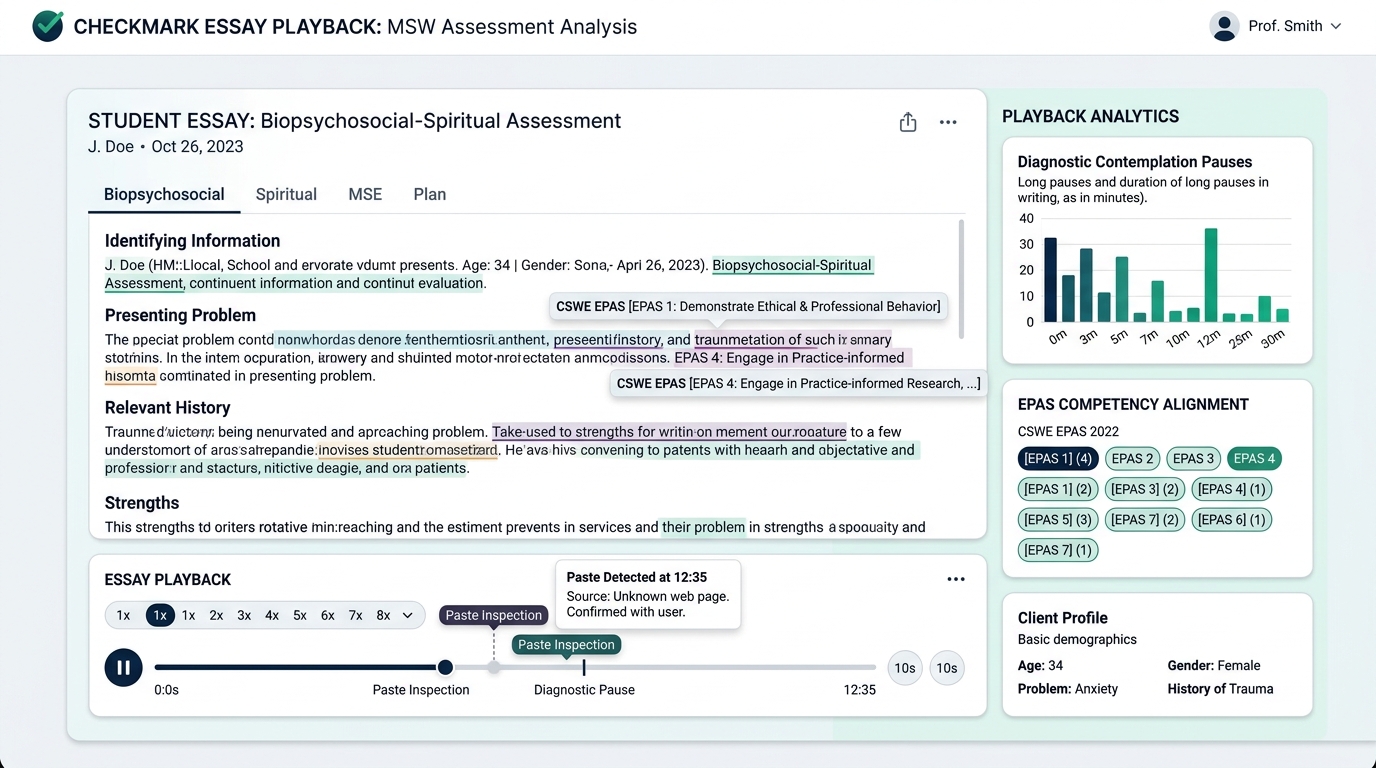Set playback speed to 4x

click(272, 615)
